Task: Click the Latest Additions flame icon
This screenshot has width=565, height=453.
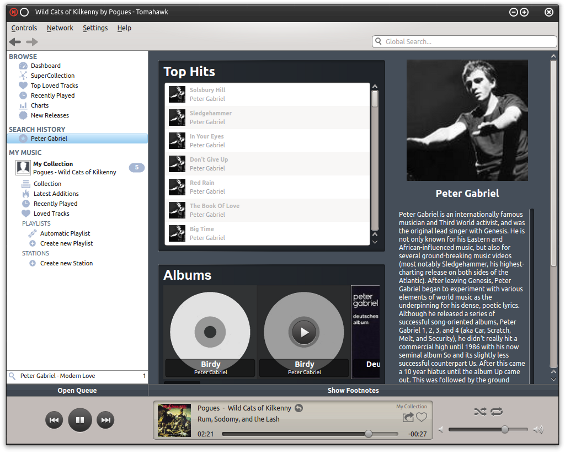Action: 26,194
